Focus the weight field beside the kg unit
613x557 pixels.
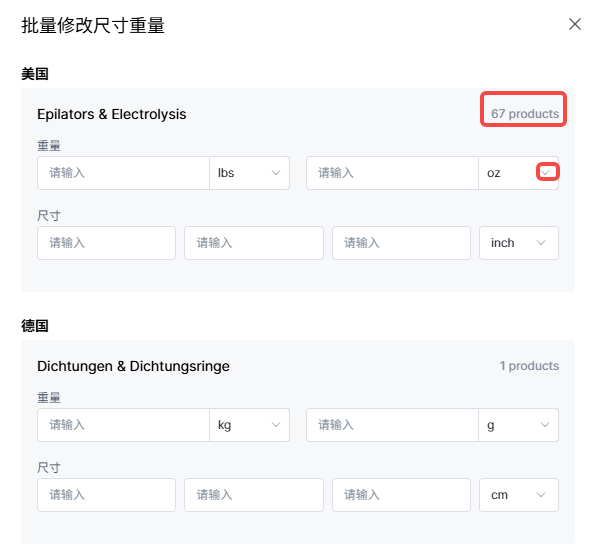[x=123, y=425]
